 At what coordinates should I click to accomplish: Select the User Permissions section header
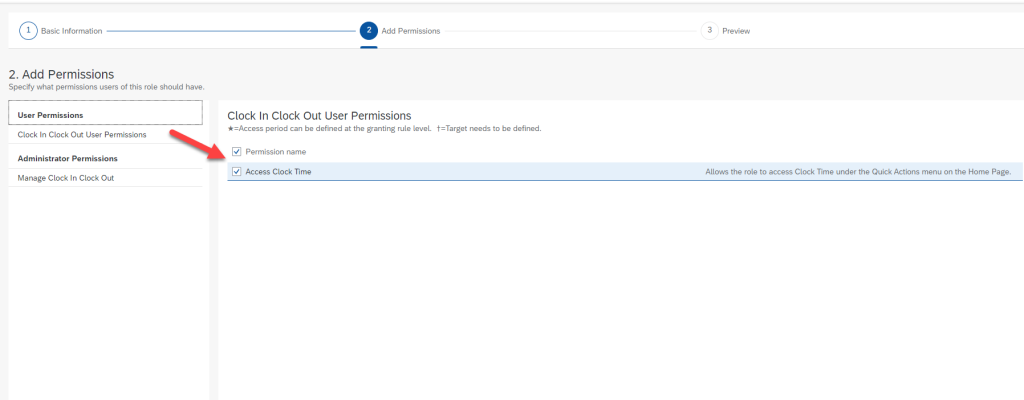click(105, 113)
